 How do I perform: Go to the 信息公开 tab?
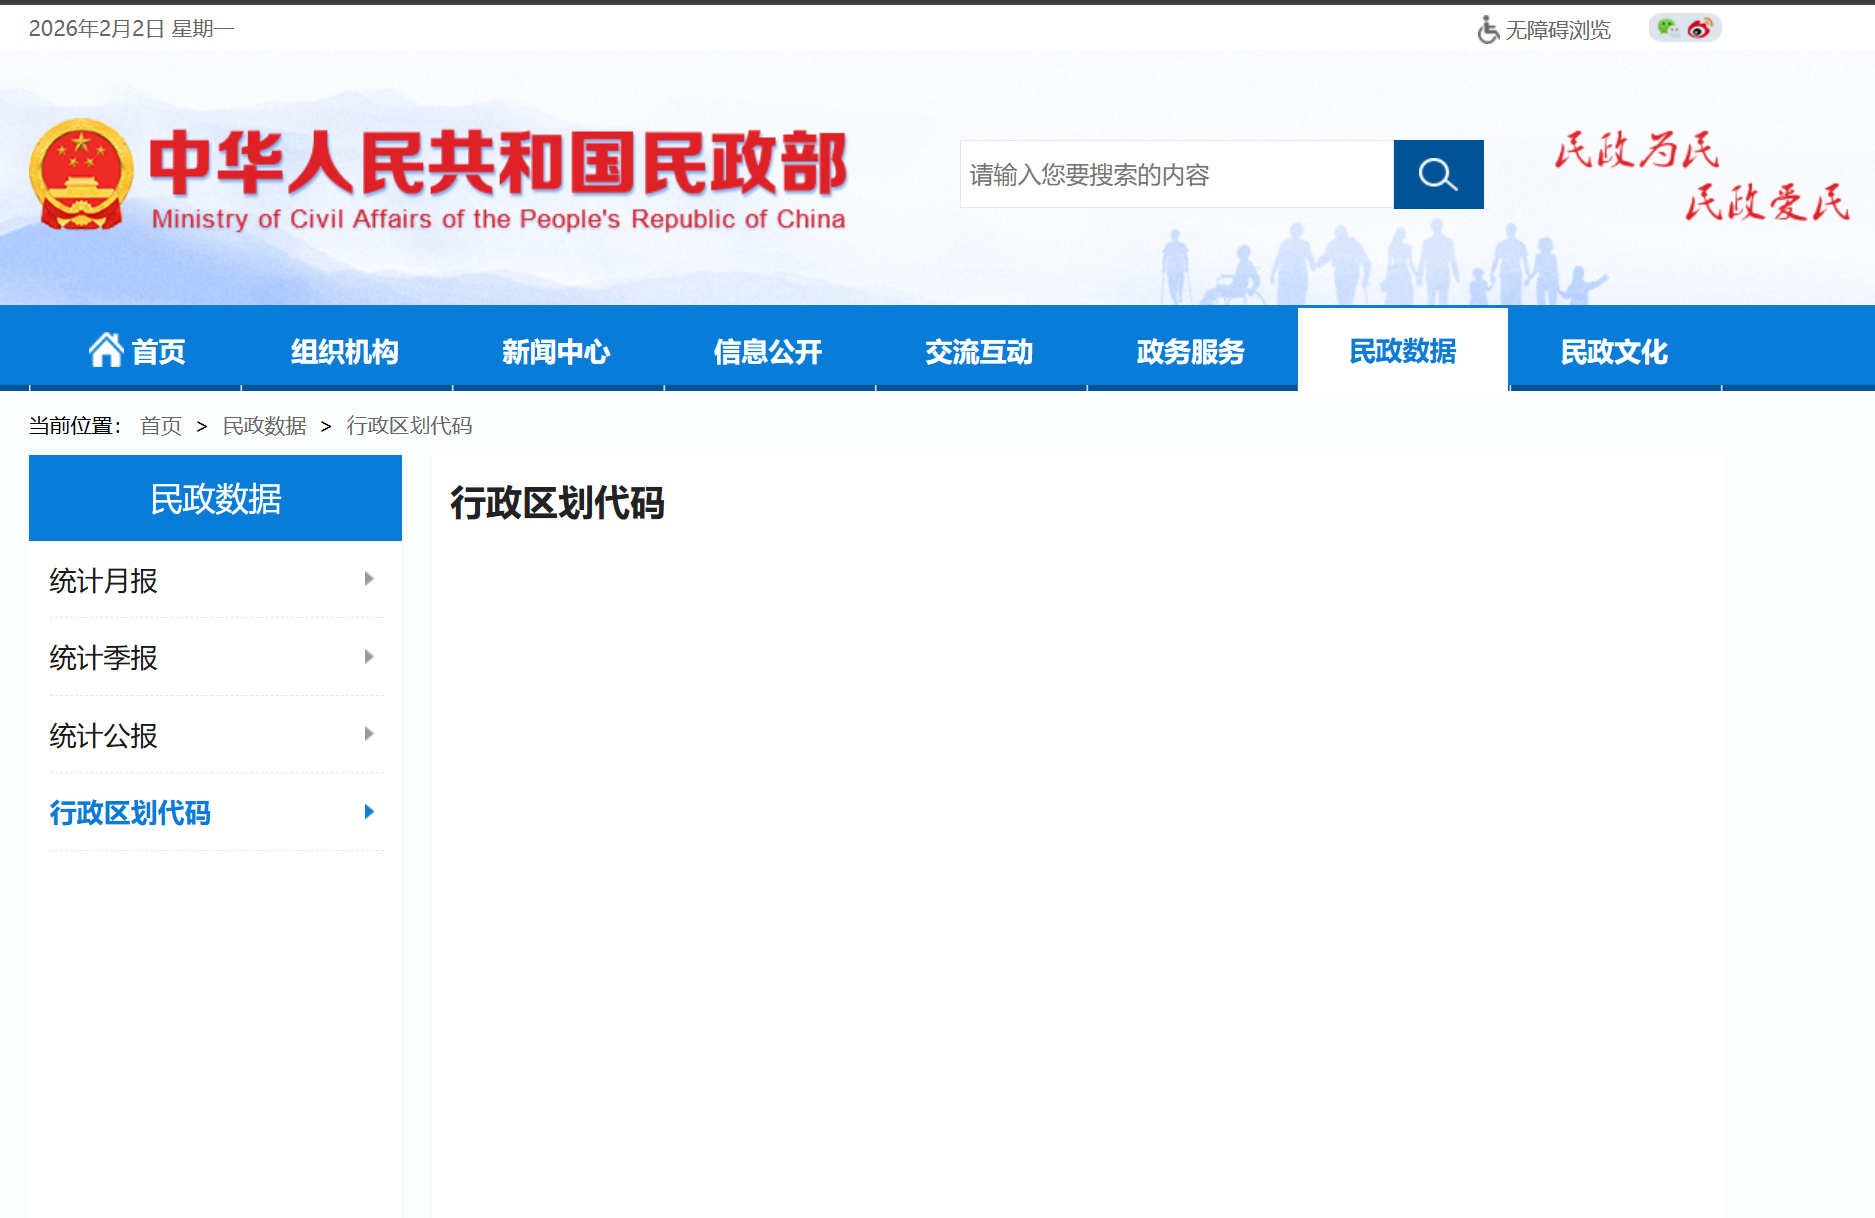tap(768, 352)
